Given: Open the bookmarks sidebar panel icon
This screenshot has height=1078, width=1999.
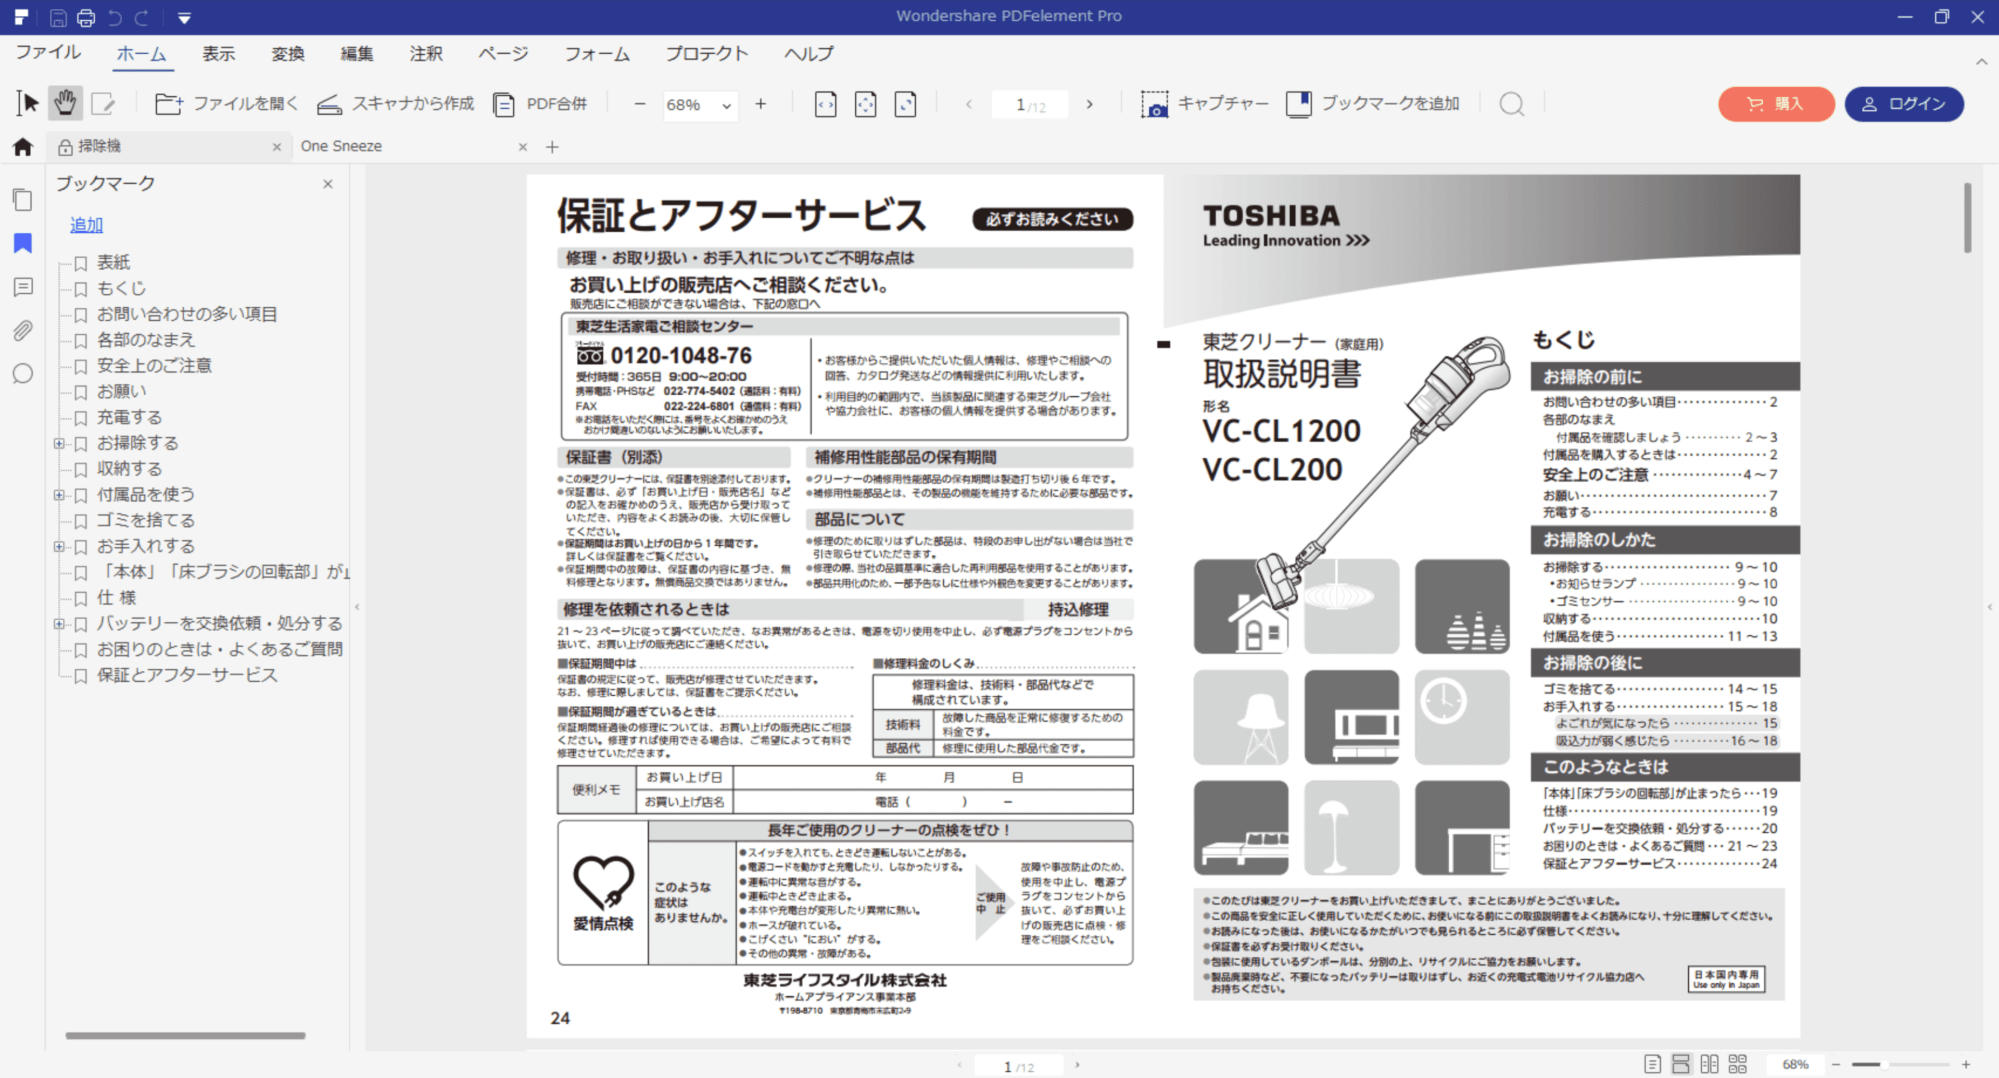Looking at the screenshot, I should pyautogui.click(x=22, y=243).
